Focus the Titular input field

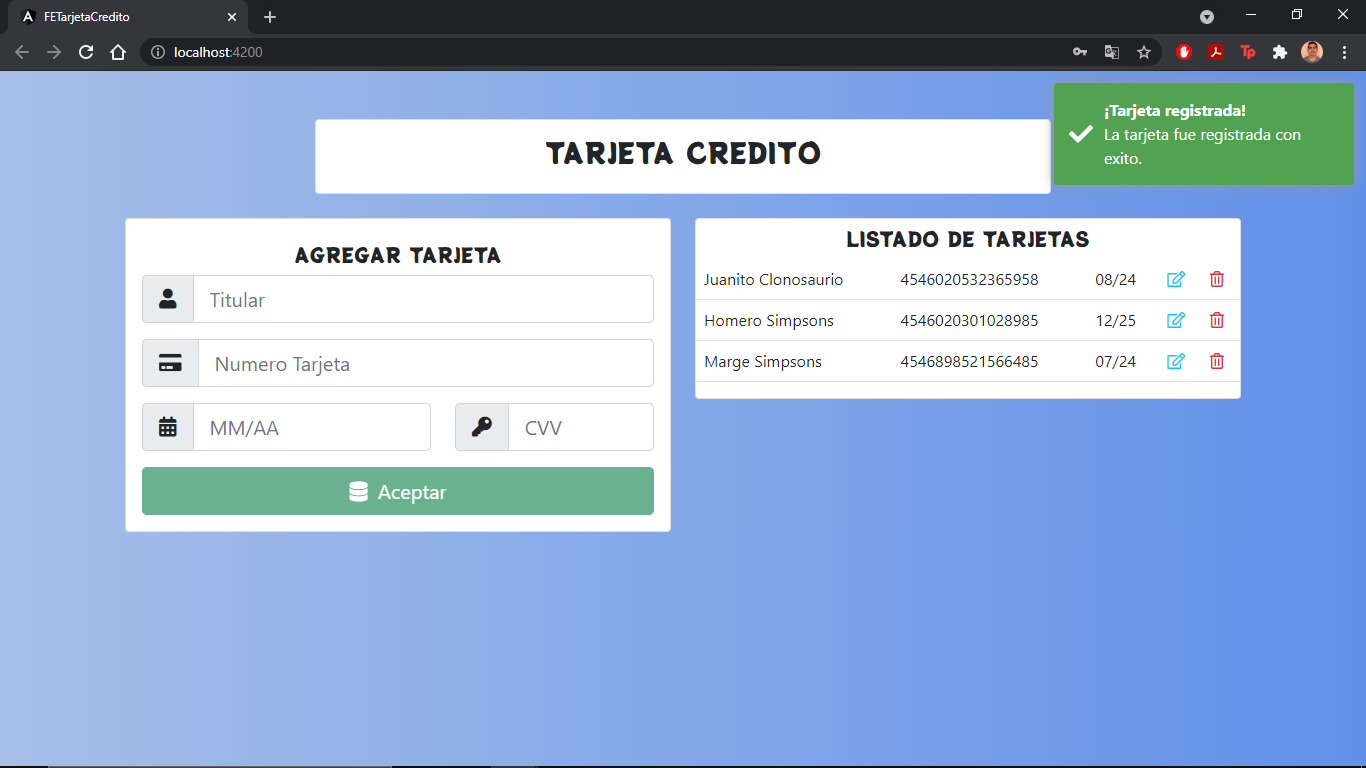[422, 299]
